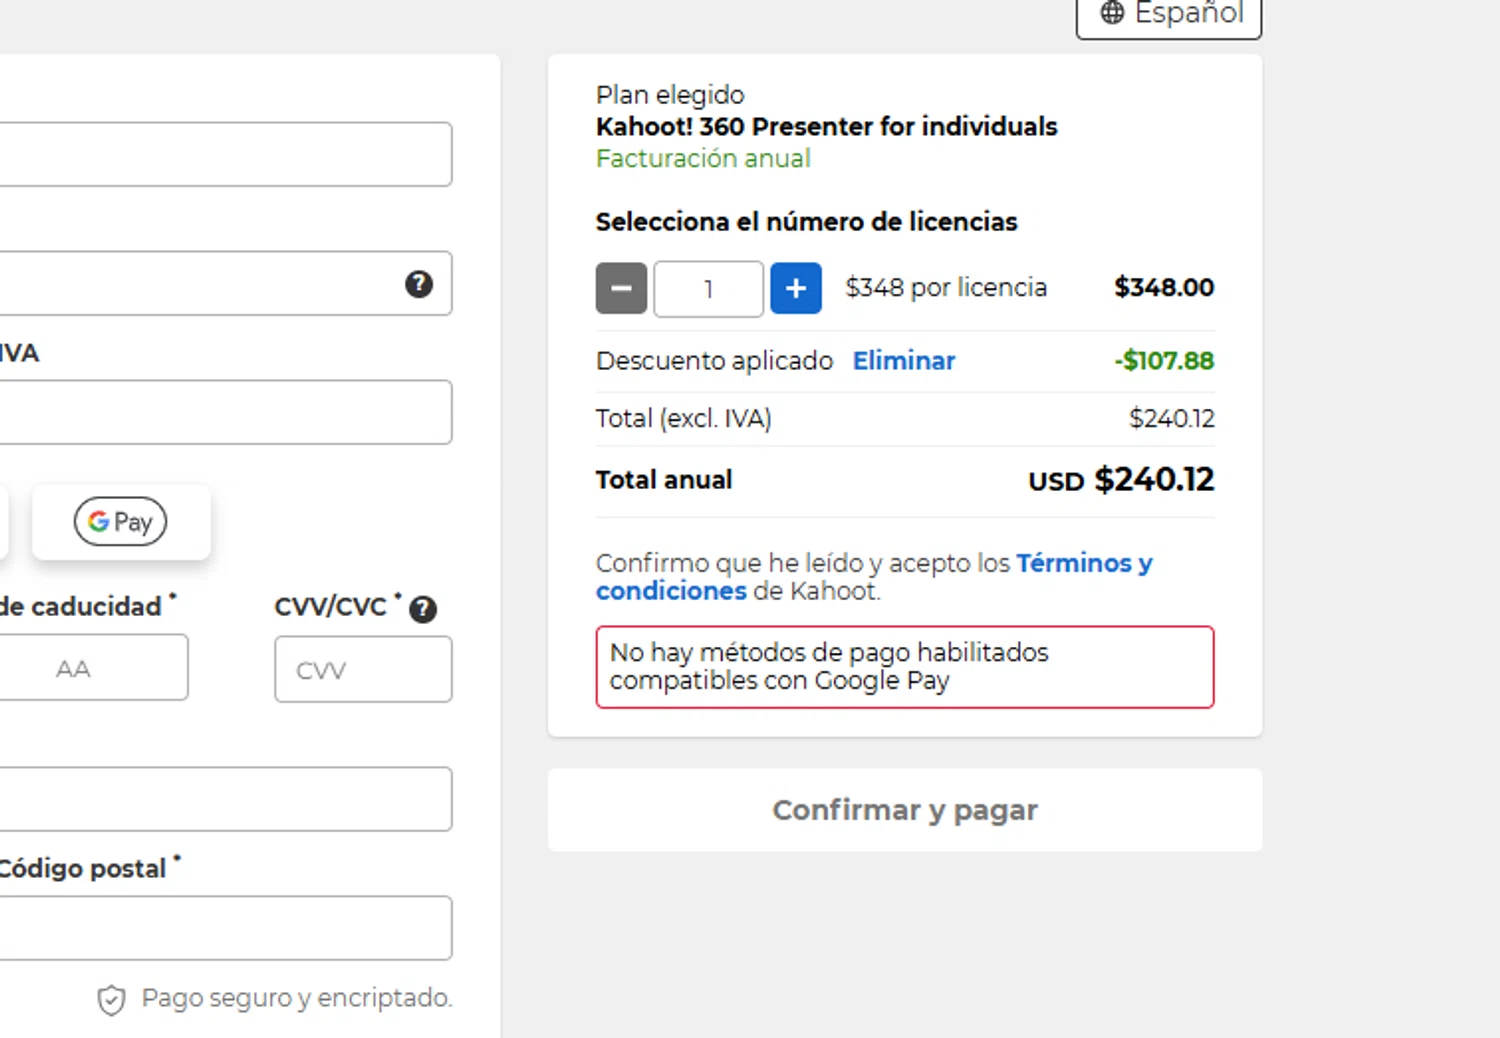Screen dimensions: 1500x1038
Task: Click the topmost text field in the form
Action: pyautogui.click(x=220, y=154)
